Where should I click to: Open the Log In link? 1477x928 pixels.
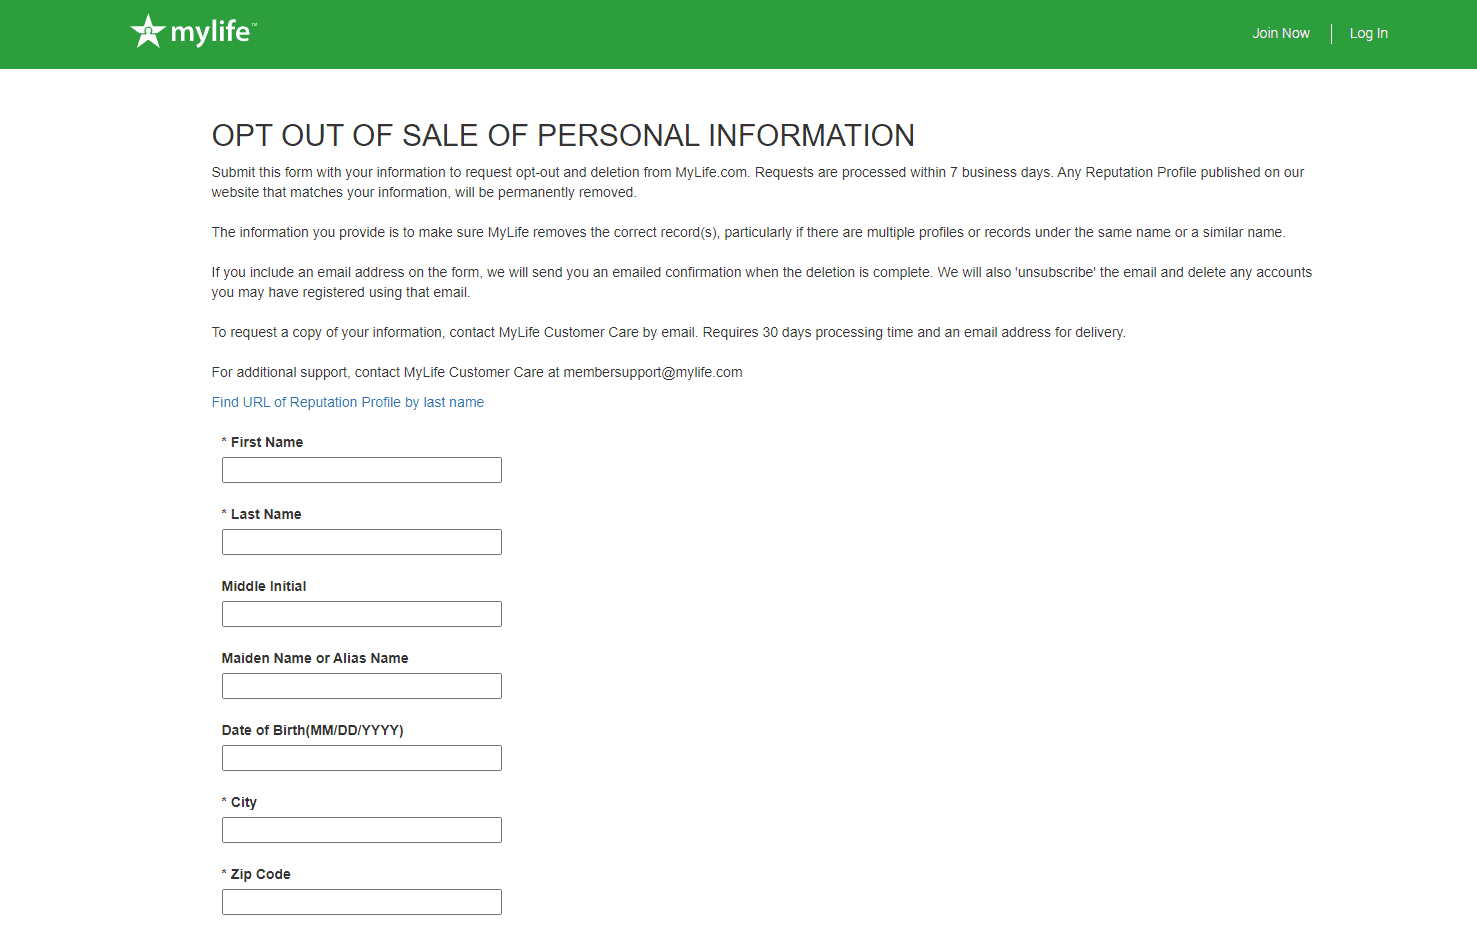click(x=1369, y=33)
